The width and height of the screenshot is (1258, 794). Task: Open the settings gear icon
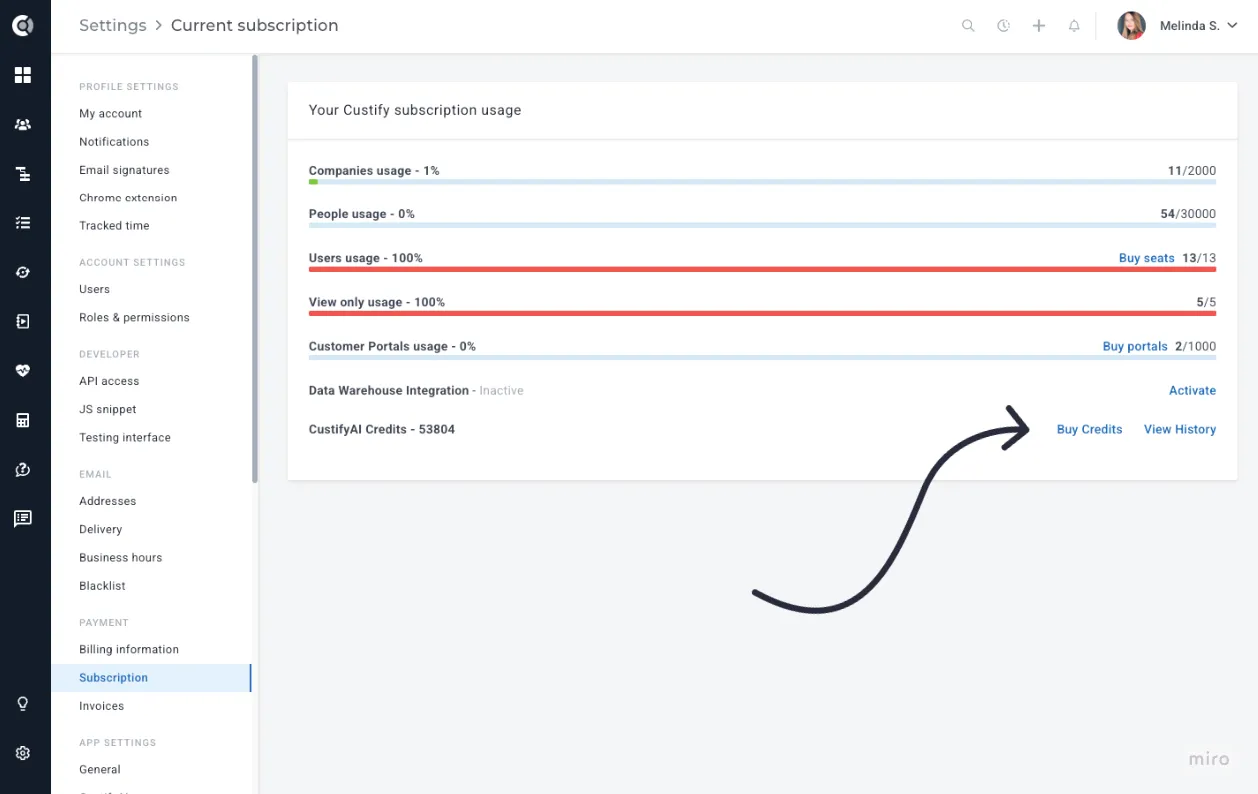point(23,753)
